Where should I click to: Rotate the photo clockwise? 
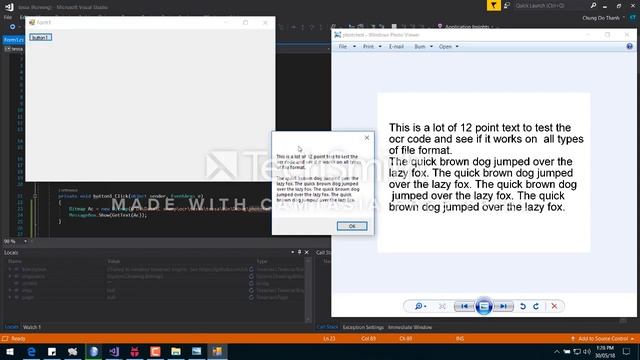tap(536, 306)
